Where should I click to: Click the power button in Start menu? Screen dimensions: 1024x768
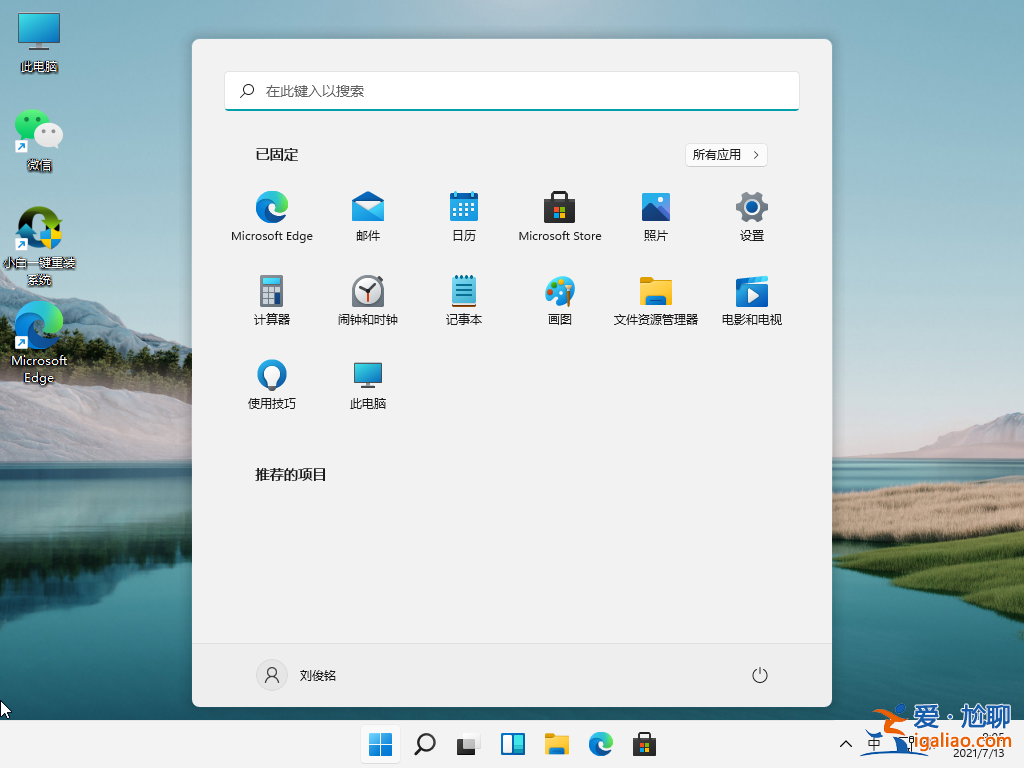click(x=759, y=675)
